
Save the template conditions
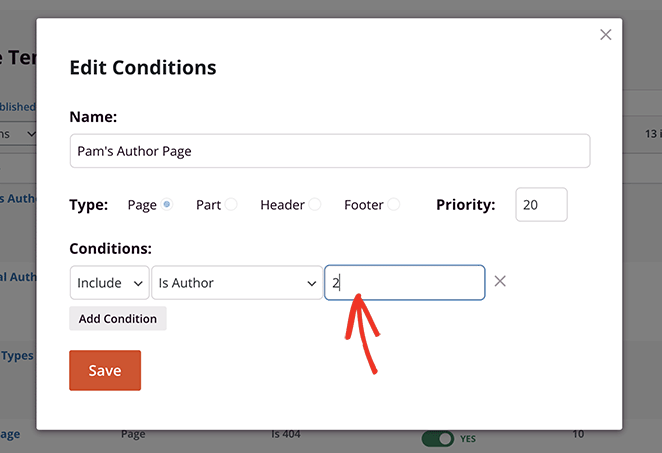point(105,370)
